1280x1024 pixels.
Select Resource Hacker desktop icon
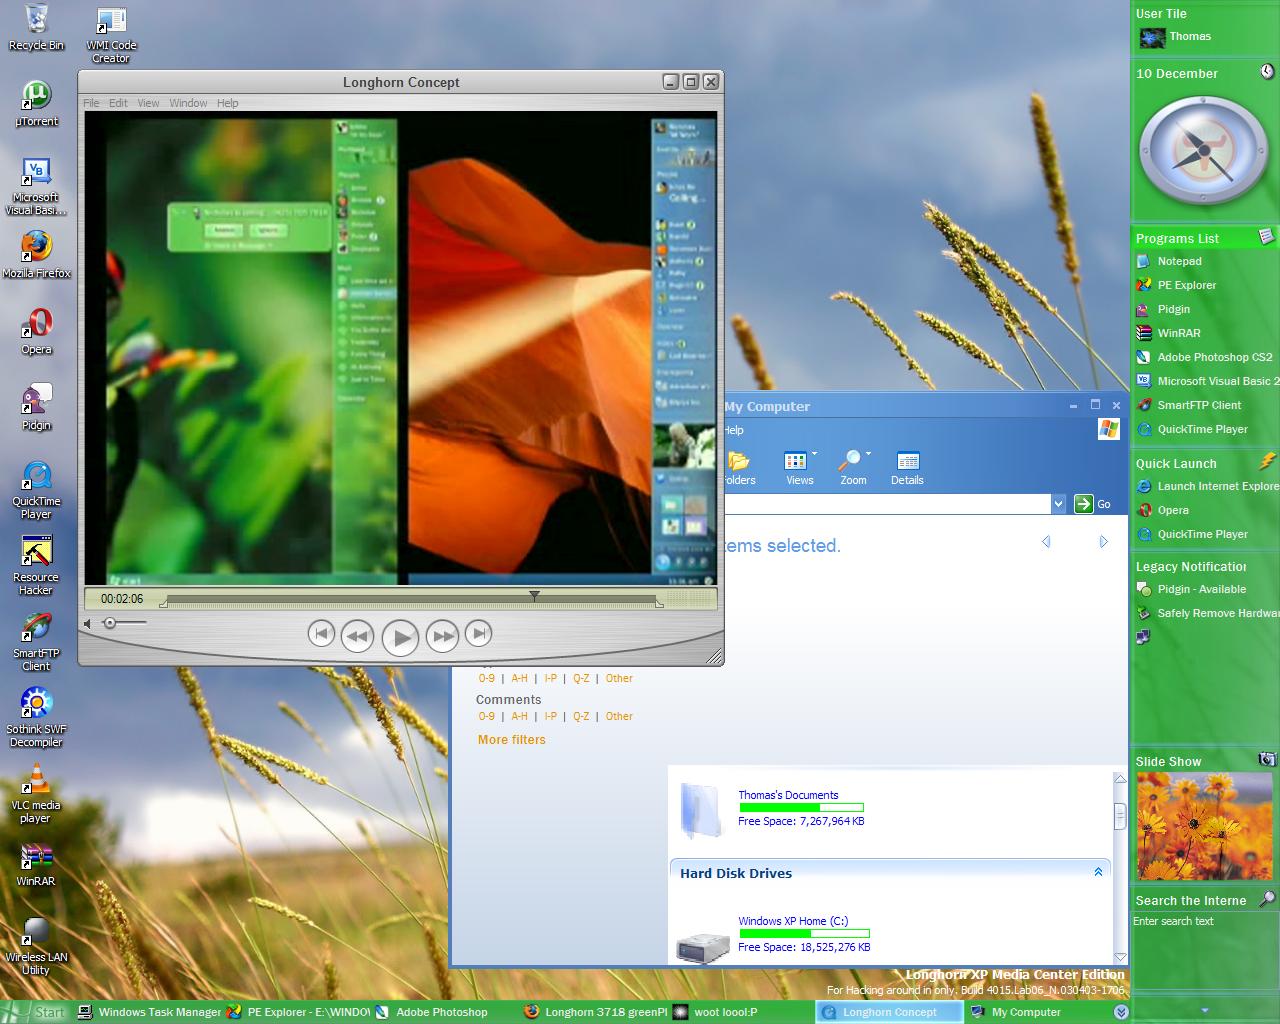click(x=36, y=565)
